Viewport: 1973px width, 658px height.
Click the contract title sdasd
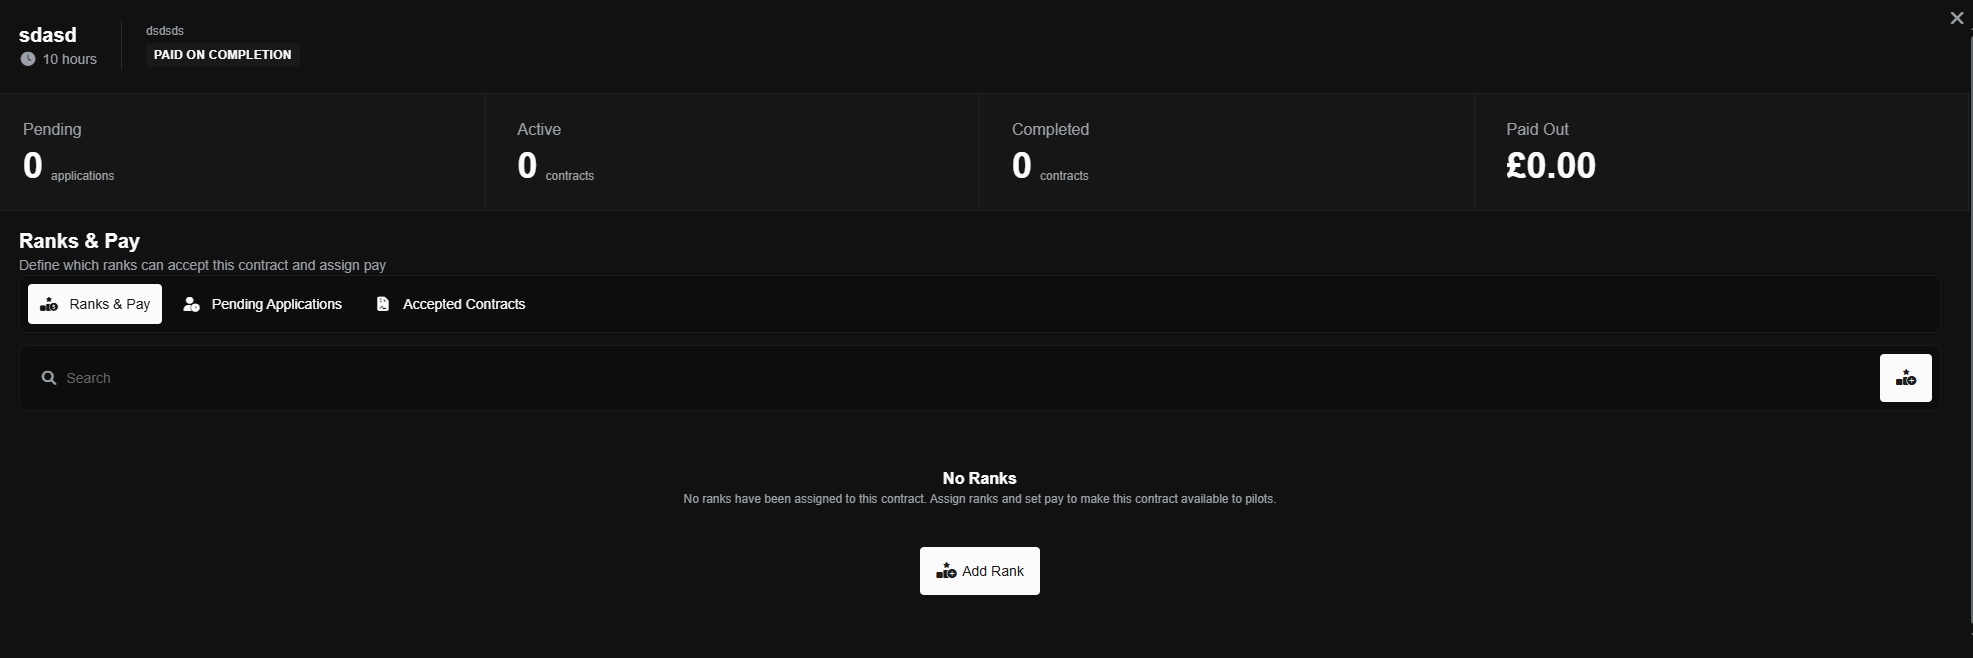click(x=48, y=35)
